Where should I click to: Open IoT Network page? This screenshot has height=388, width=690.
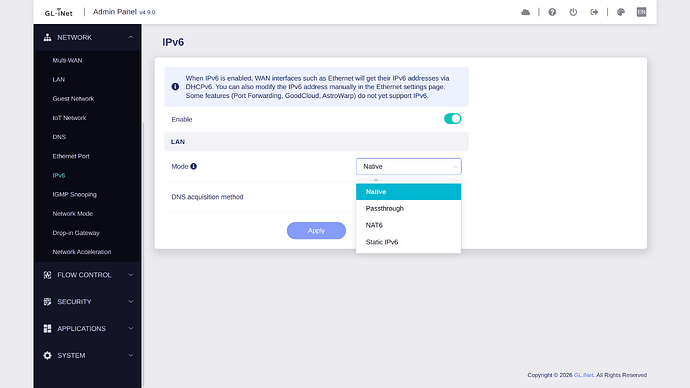tap(69, 118)
